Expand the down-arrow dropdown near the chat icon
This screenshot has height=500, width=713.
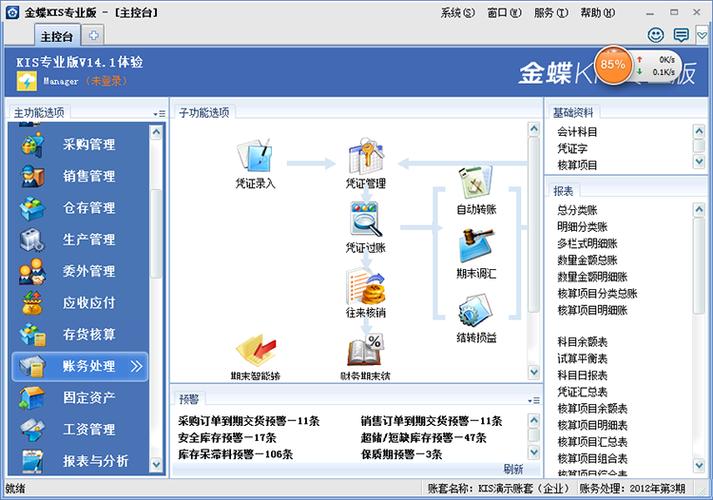703,35
